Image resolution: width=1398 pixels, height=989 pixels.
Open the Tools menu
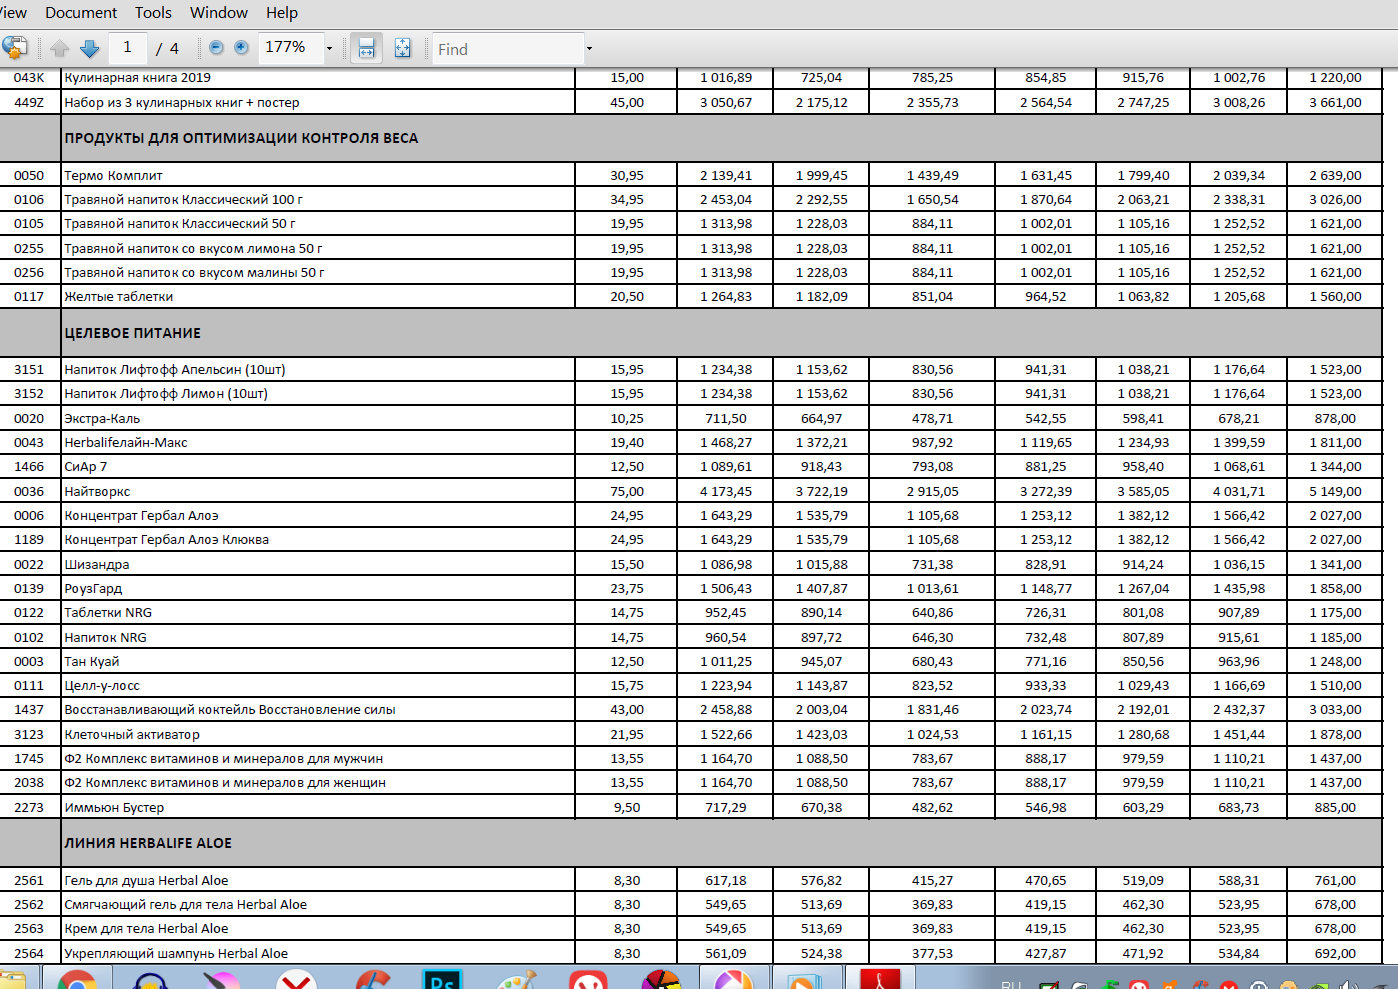153,13
